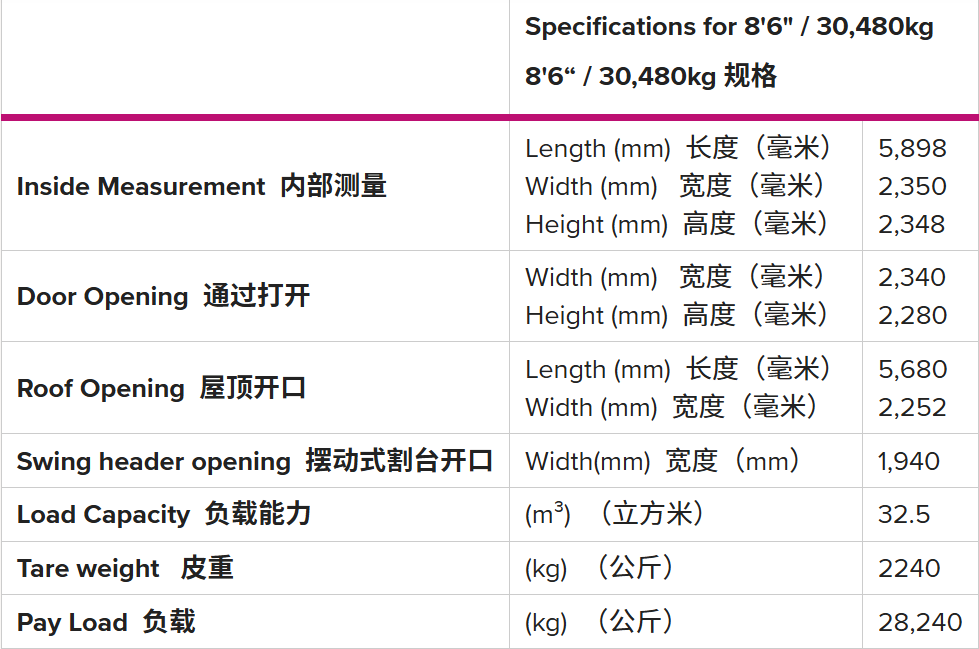Click the inside length value 5,898

[x=912, y=149]
